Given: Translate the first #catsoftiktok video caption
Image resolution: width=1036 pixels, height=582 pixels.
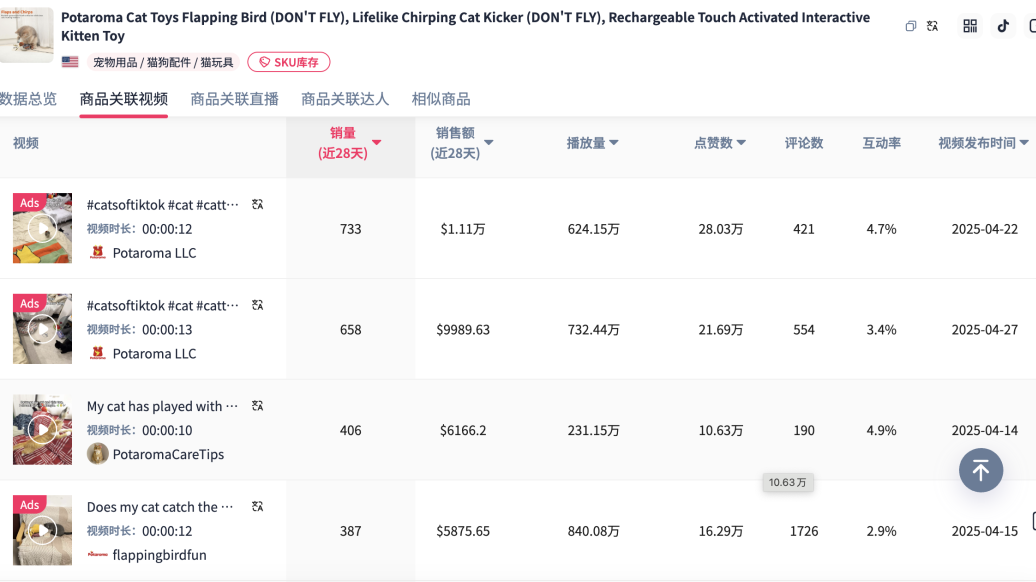Looking at the screenshot, I should point(258,204).
